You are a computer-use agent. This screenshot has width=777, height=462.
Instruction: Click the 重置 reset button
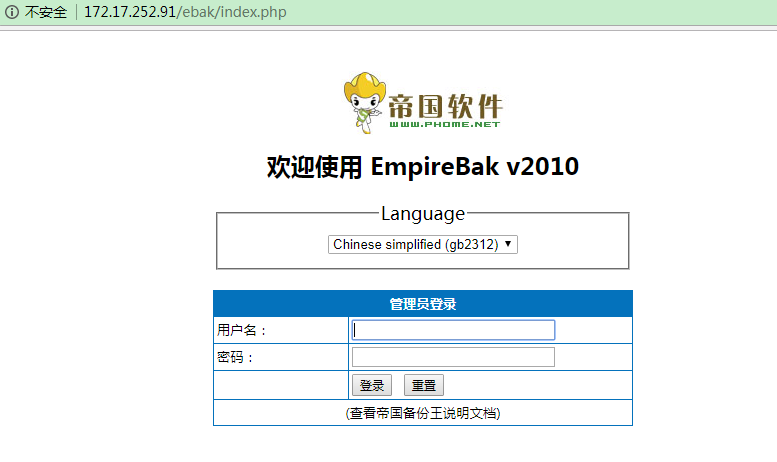424,385
